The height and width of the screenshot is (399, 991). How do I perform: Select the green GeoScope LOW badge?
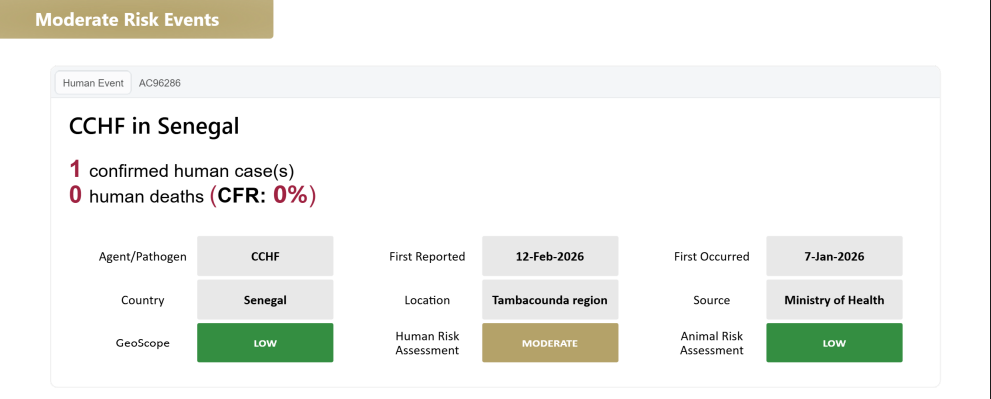pyautogui.click(x=265, y=343)
